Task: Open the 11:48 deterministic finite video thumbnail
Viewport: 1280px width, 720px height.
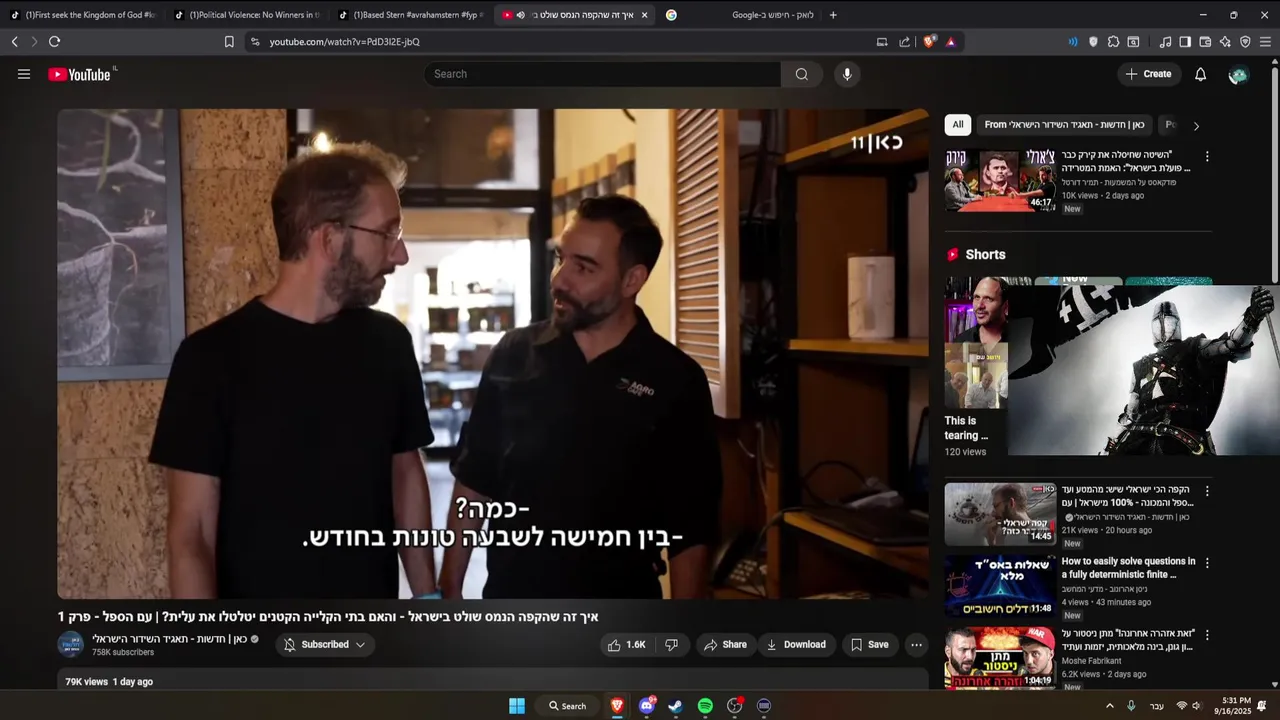Action: [1000, 586]
